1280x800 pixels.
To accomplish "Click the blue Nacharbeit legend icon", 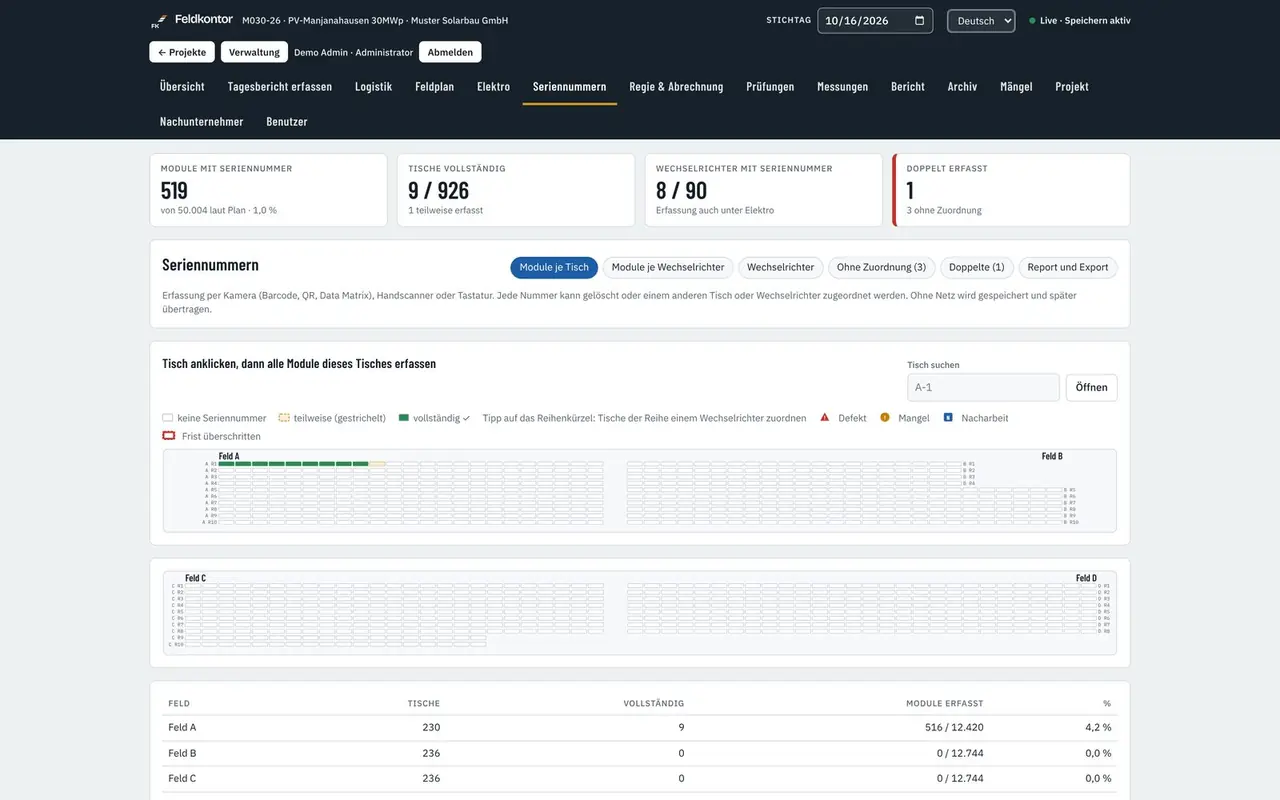I will pos(948,417).
